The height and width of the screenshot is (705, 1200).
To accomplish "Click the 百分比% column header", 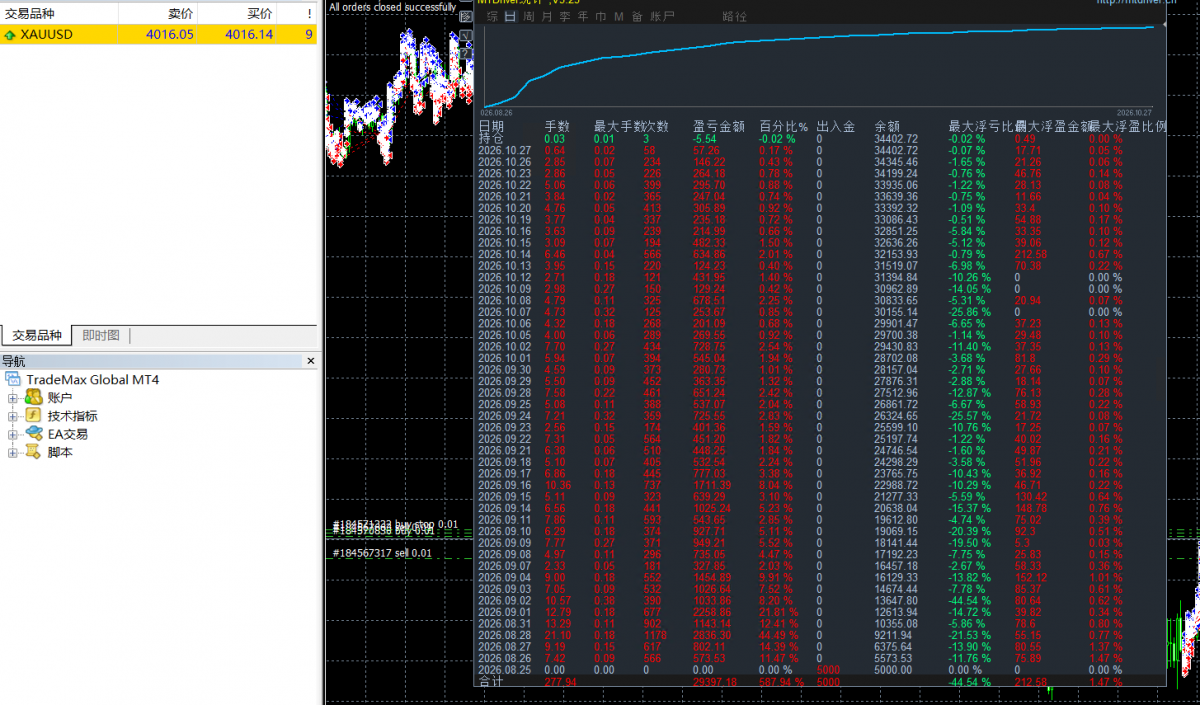I will point(784,126).
